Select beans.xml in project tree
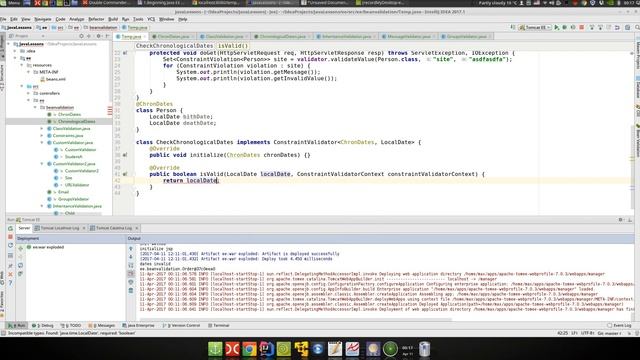Screen dimensions: 640x360 coord(53,79)
